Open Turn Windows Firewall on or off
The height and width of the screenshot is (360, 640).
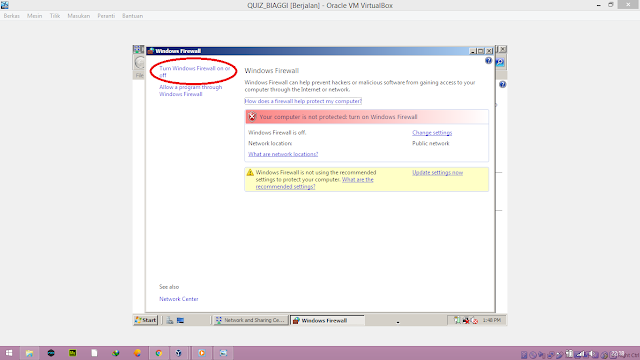pos(194,71)
